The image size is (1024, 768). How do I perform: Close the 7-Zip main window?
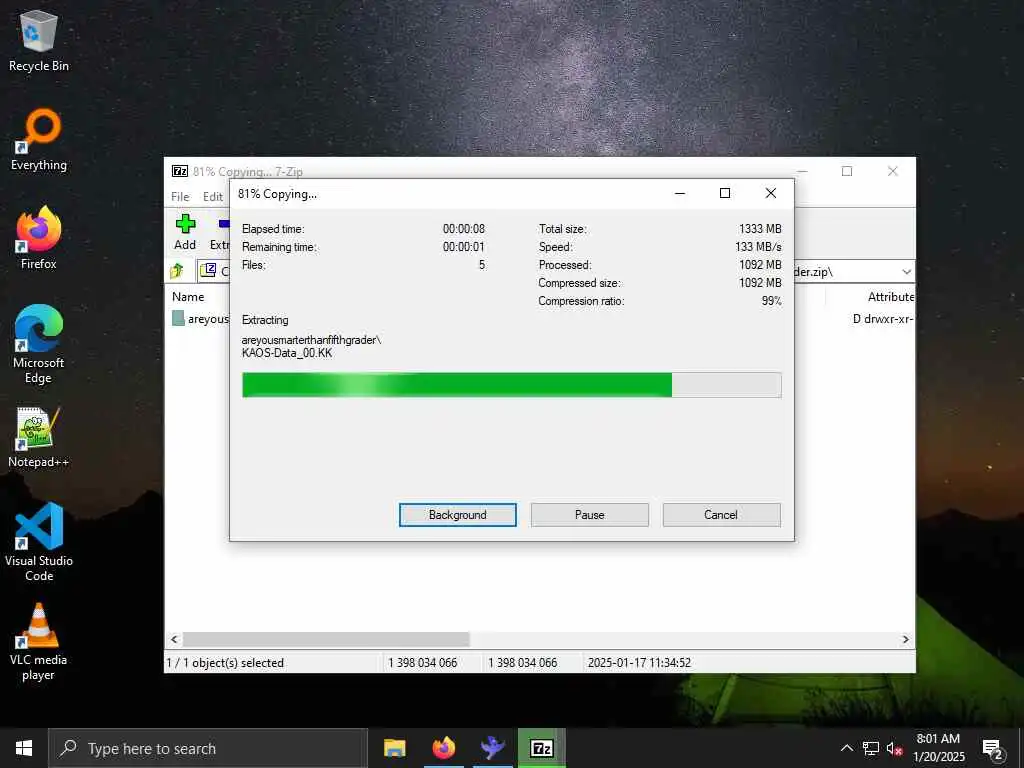point(893,171)
